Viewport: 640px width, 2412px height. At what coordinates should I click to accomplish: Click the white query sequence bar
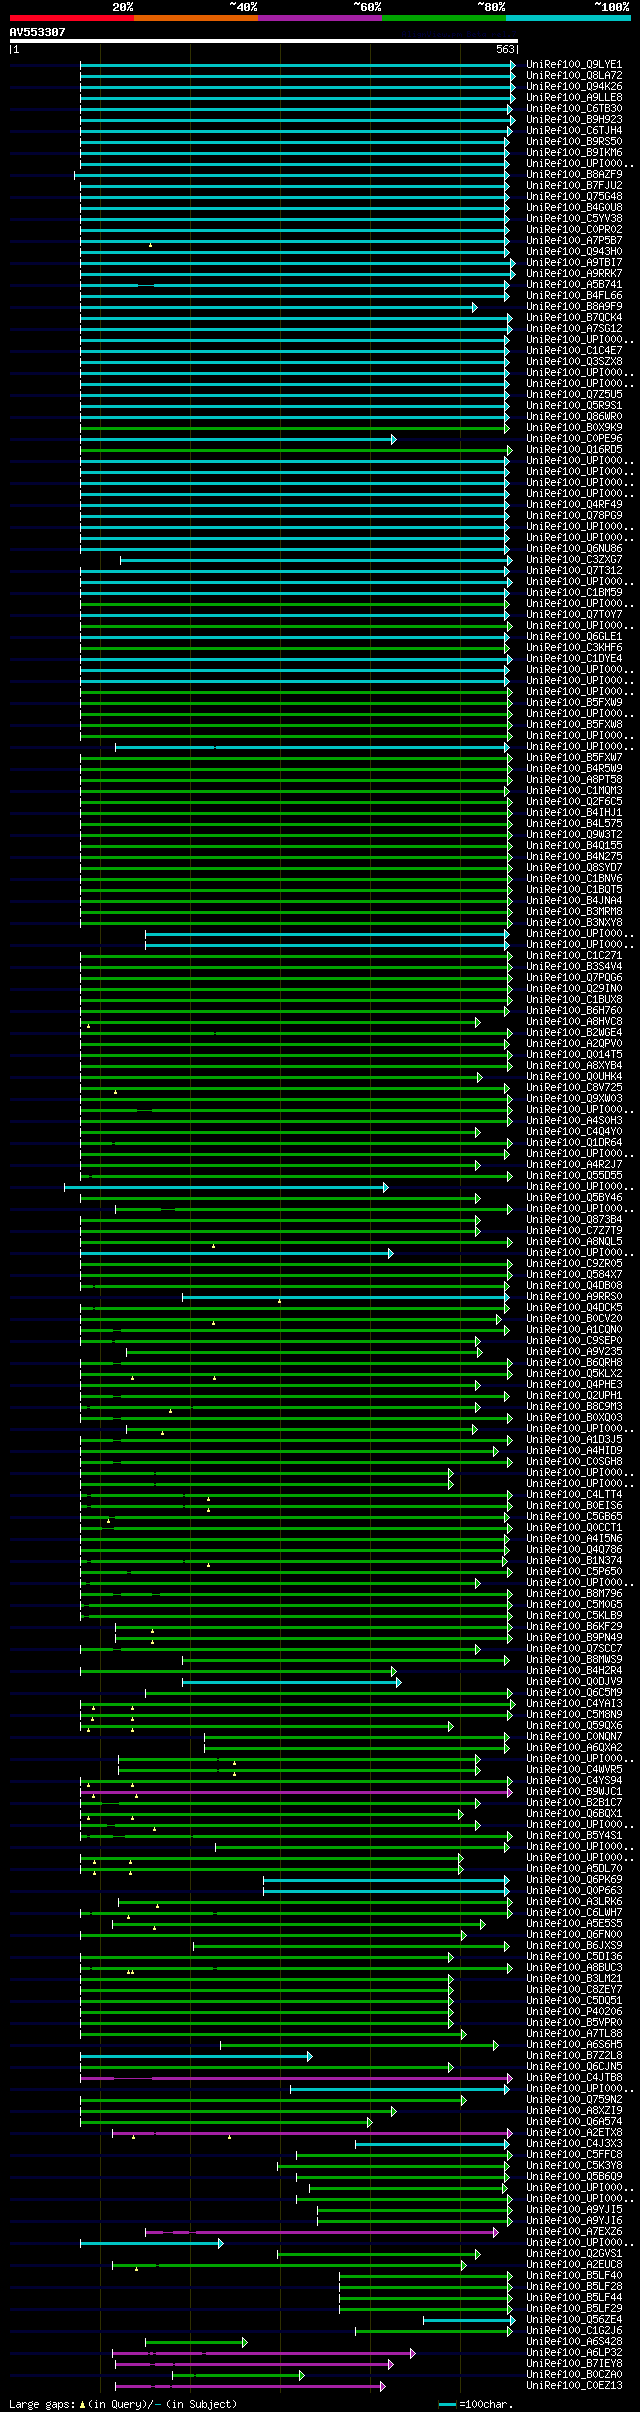264,41
